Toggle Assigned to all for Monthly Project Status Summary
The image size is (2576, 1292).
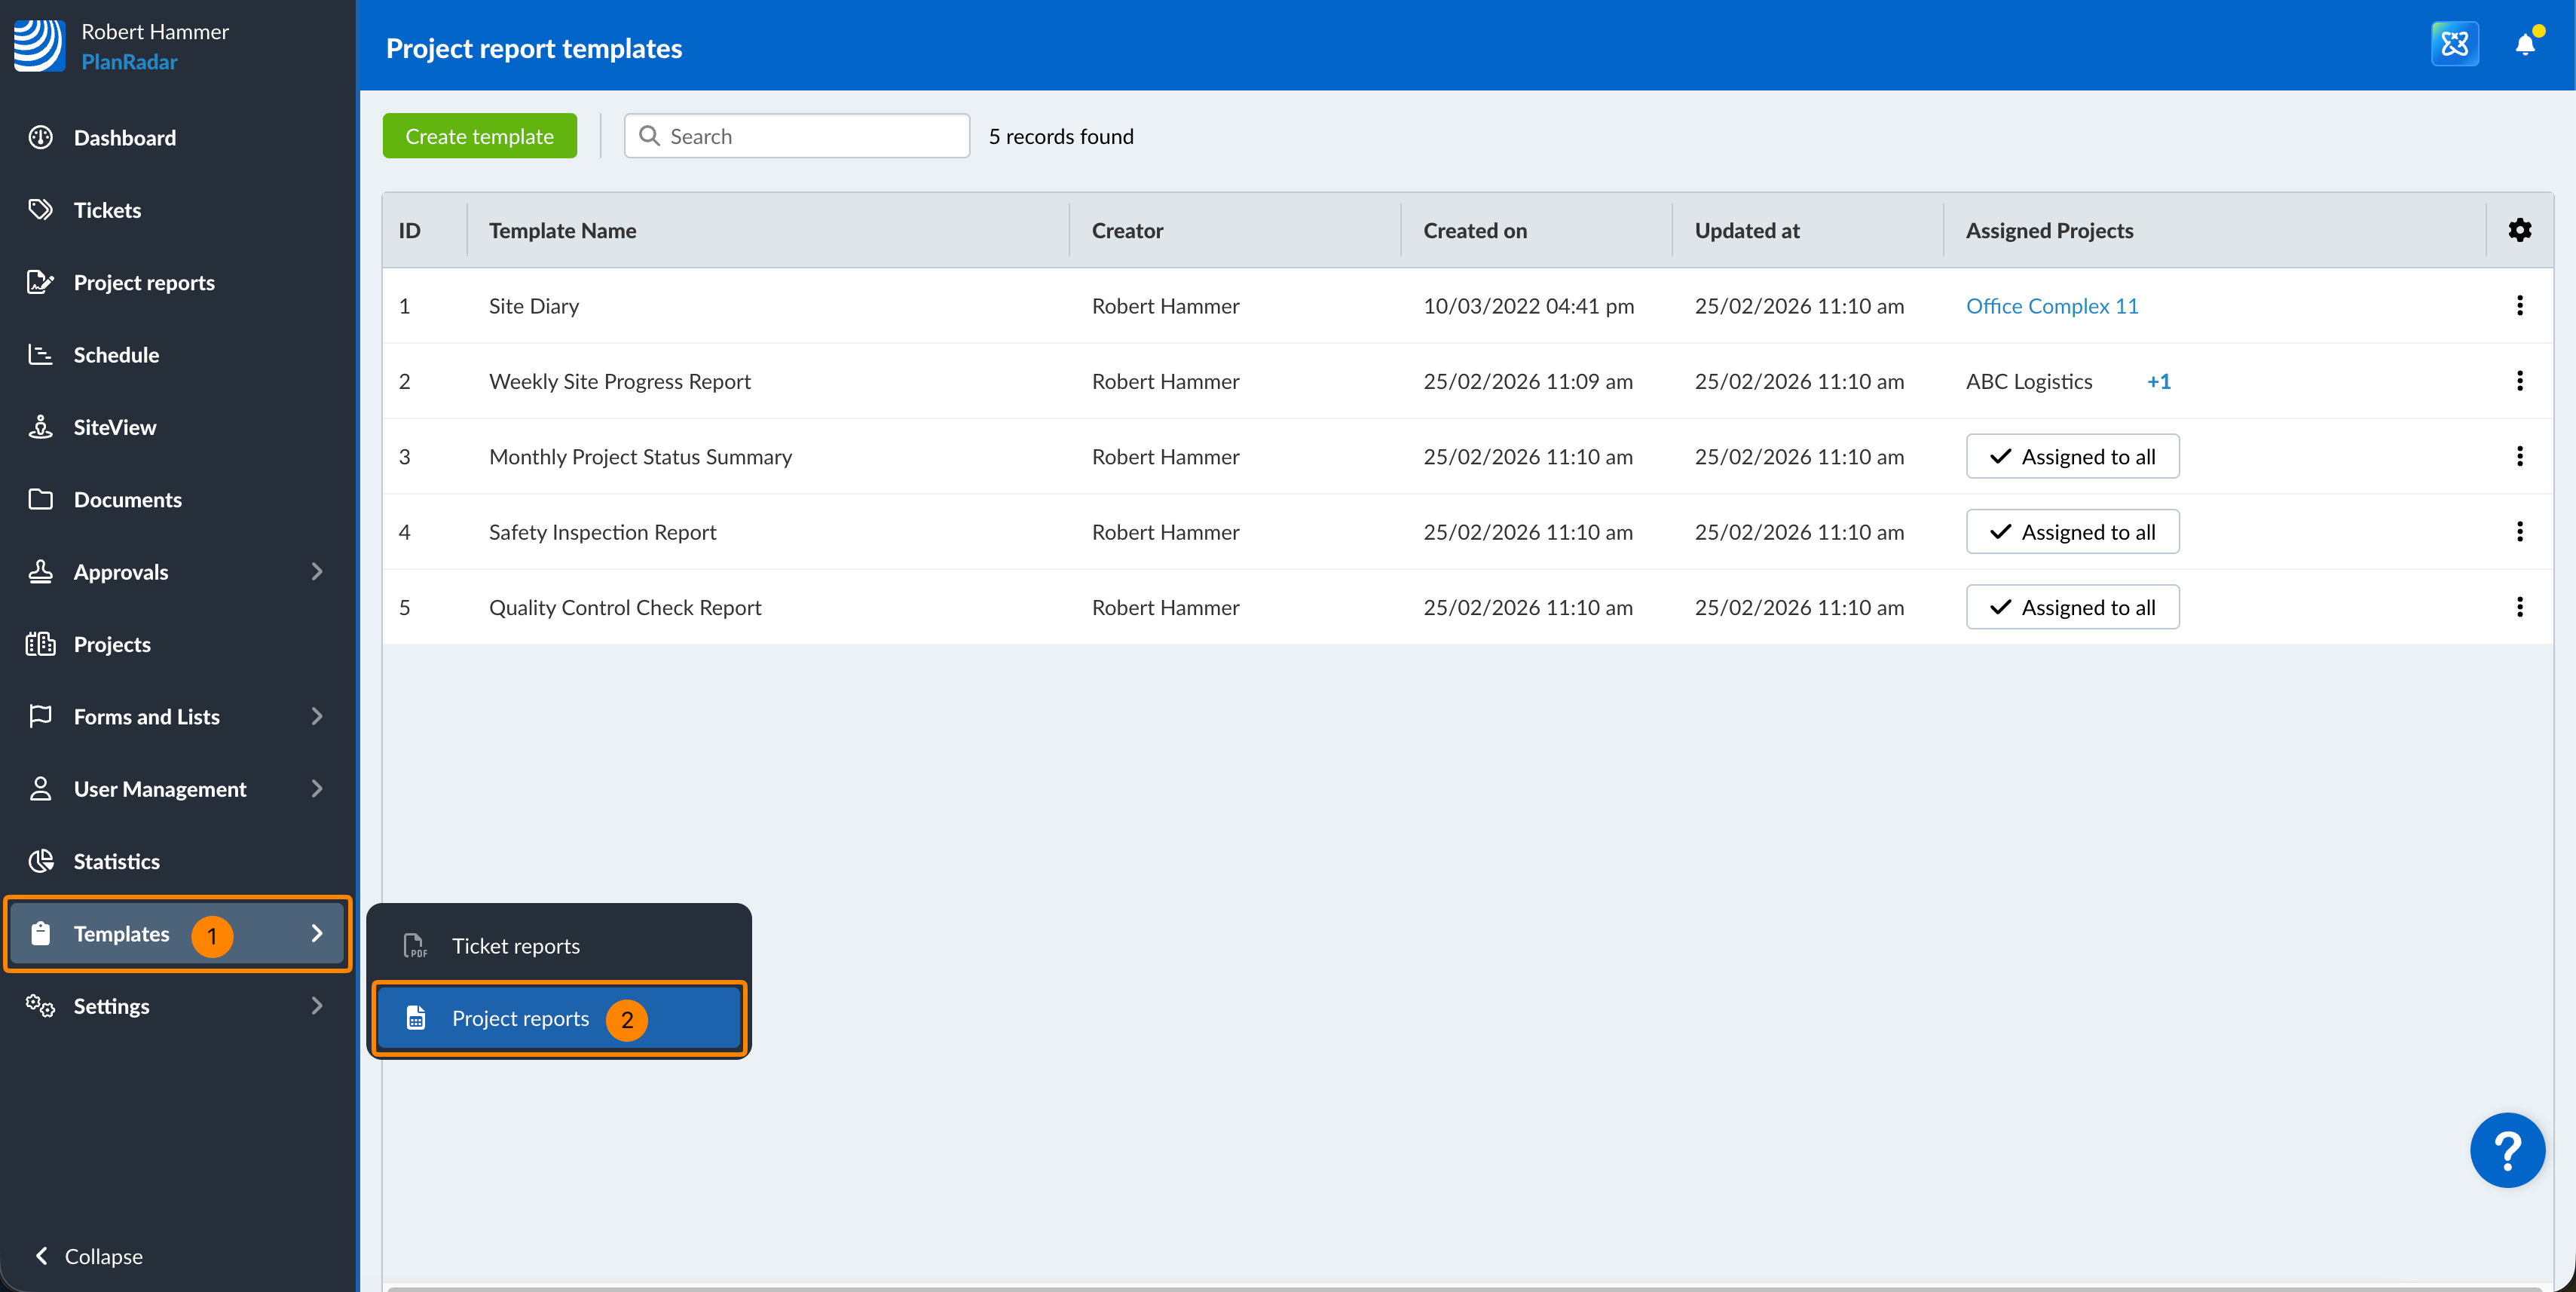coord(2072,457)
